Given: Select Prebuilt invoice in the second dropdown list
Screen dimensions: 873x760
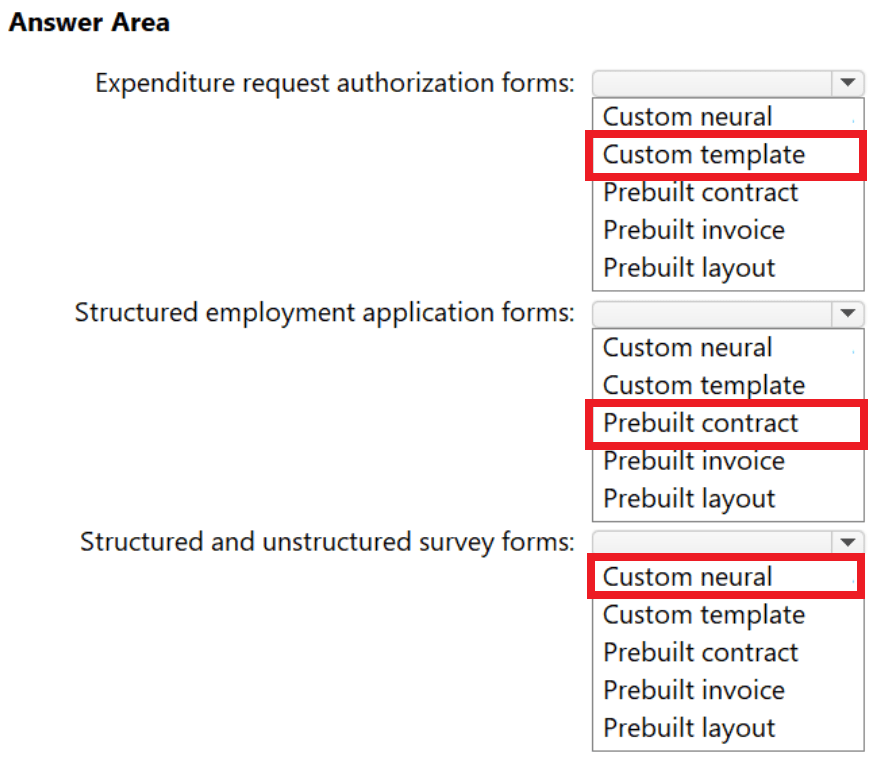Looking at the screenshot, I should point(693,461).
